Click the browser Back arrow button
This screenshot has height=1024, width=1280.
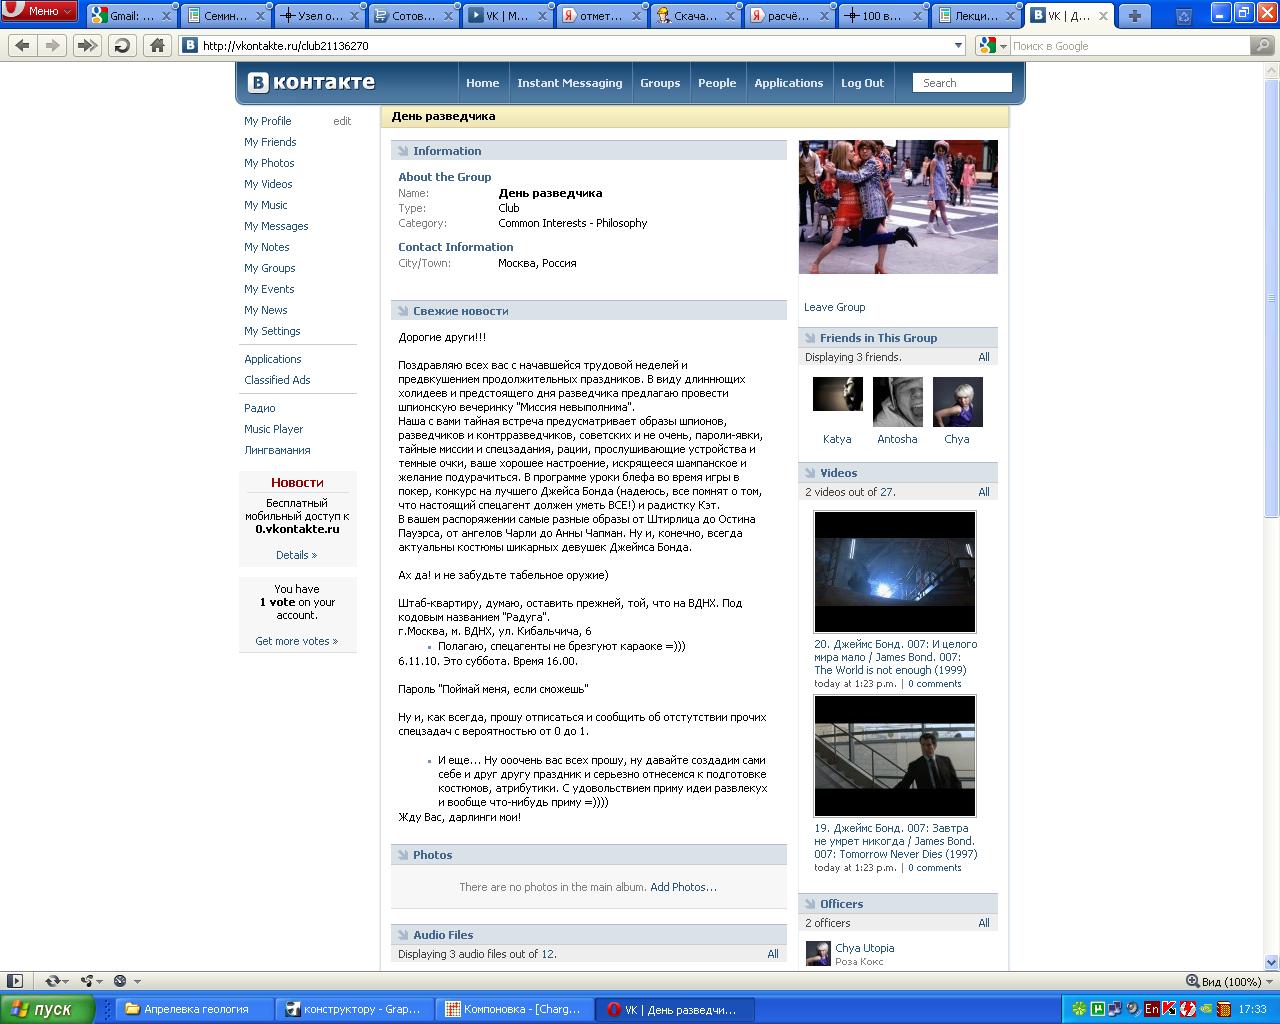click(23, 45)
